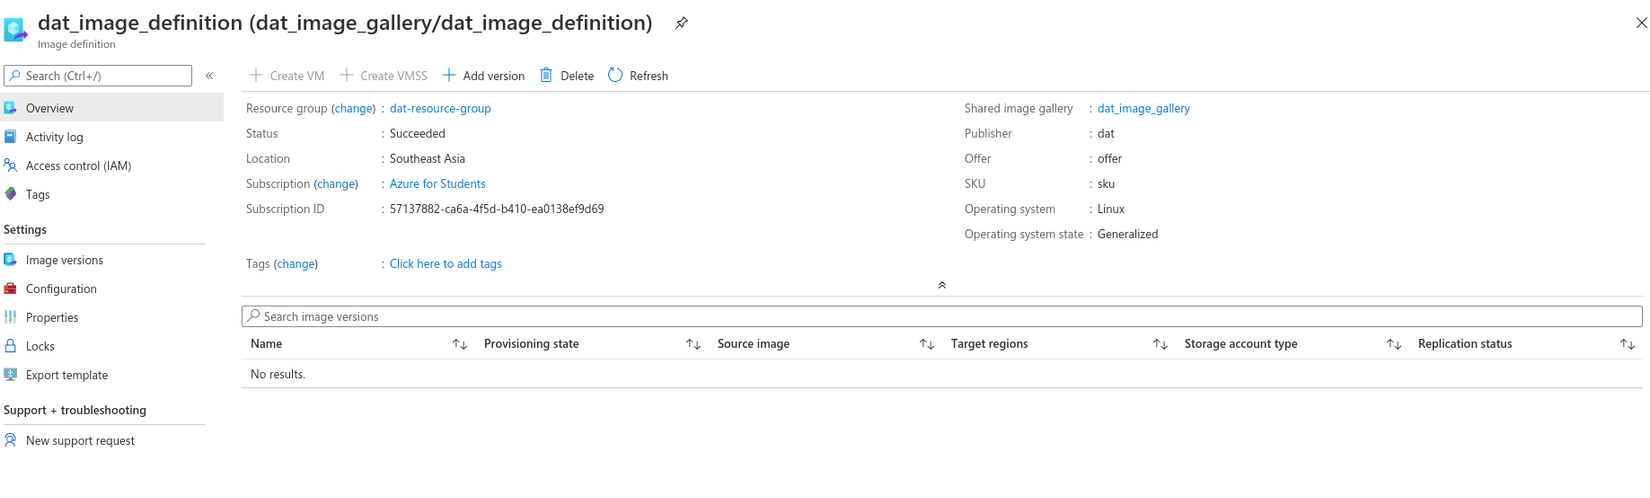Open the dat_image_gallery link

point(1143,108)
